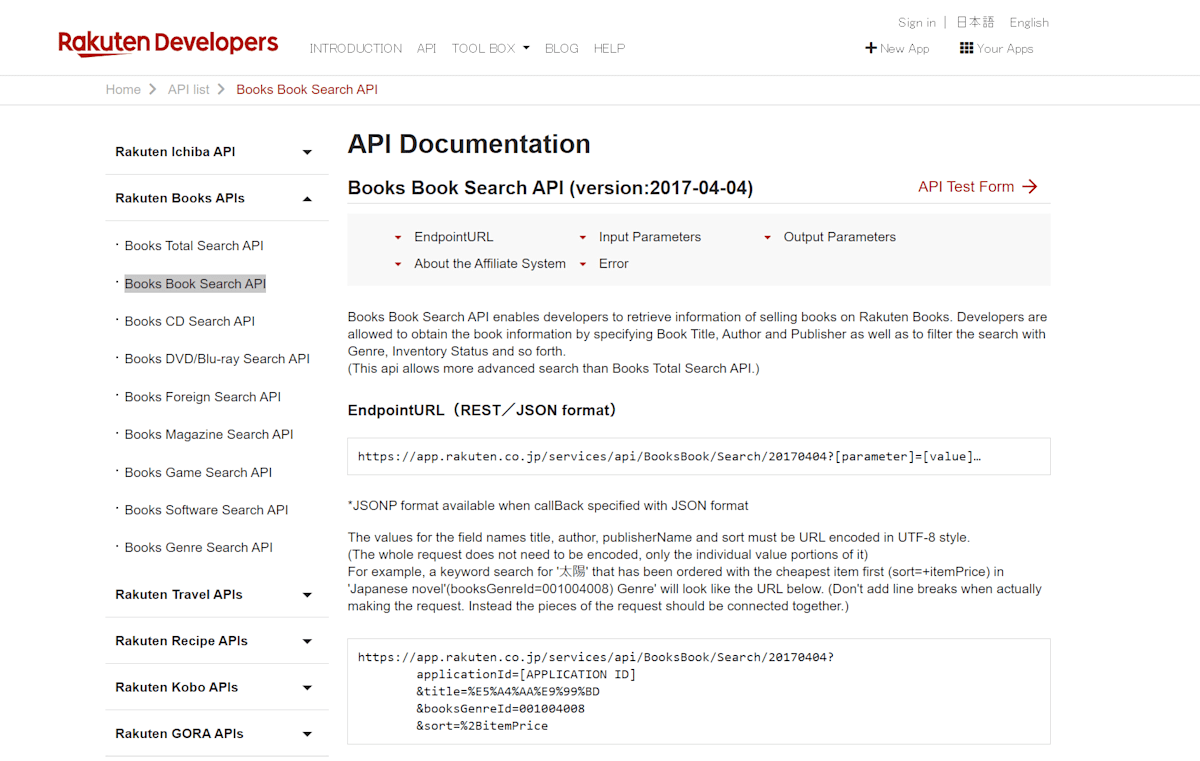Open Books Magazine Search API
1200x761 pixels.
point(209,434)
